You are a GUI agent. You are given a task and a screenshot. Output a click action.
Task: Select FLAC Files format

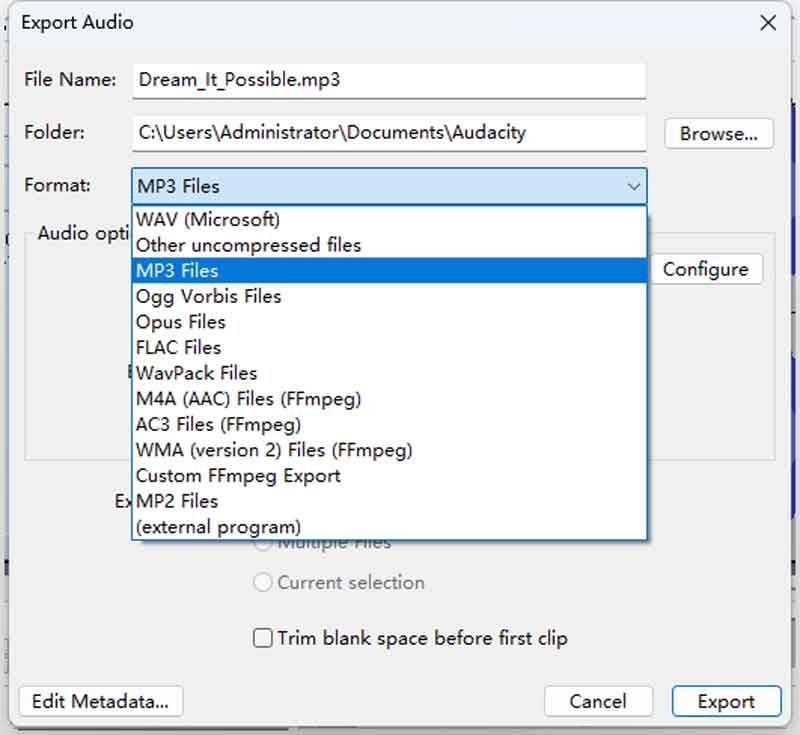pos(178,348)
